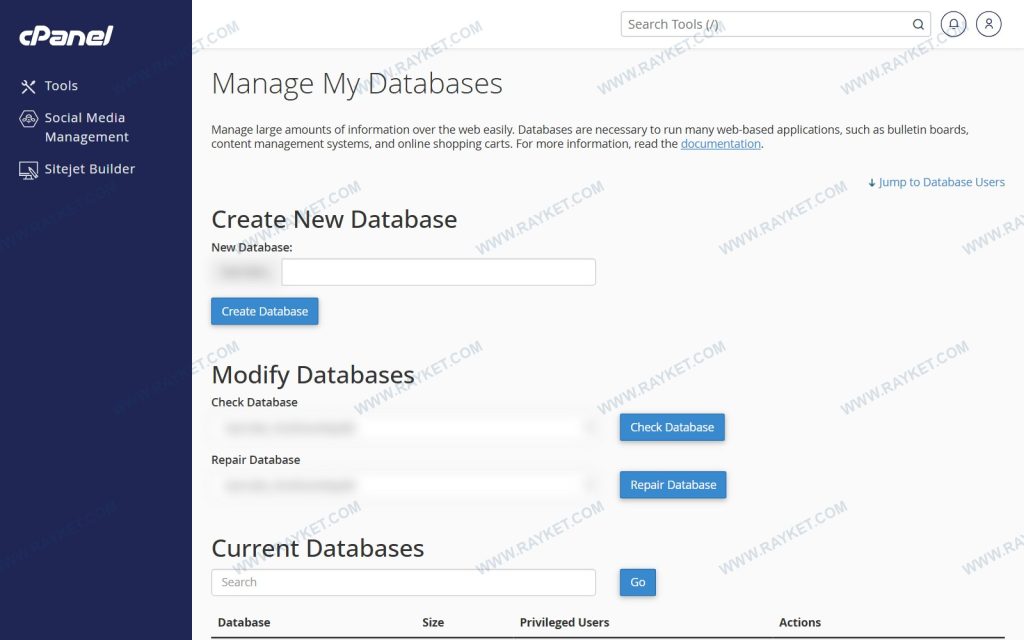Open the documentation link
The width and height of the screenshot is (1024, 640).
[x=720, y=144]
